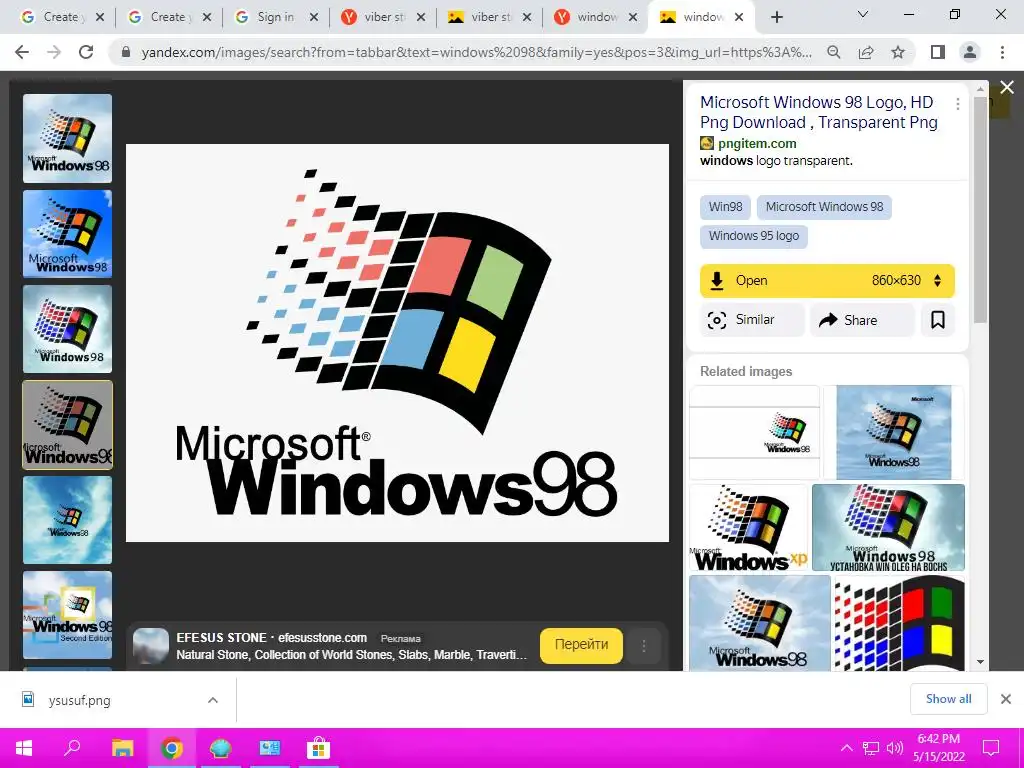Open the Windows Start menu

(x=24, y=748)
